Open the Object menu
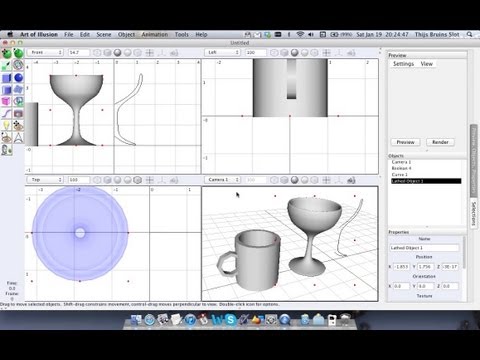The height and width of the screenshot is (360, 480). 126,34
